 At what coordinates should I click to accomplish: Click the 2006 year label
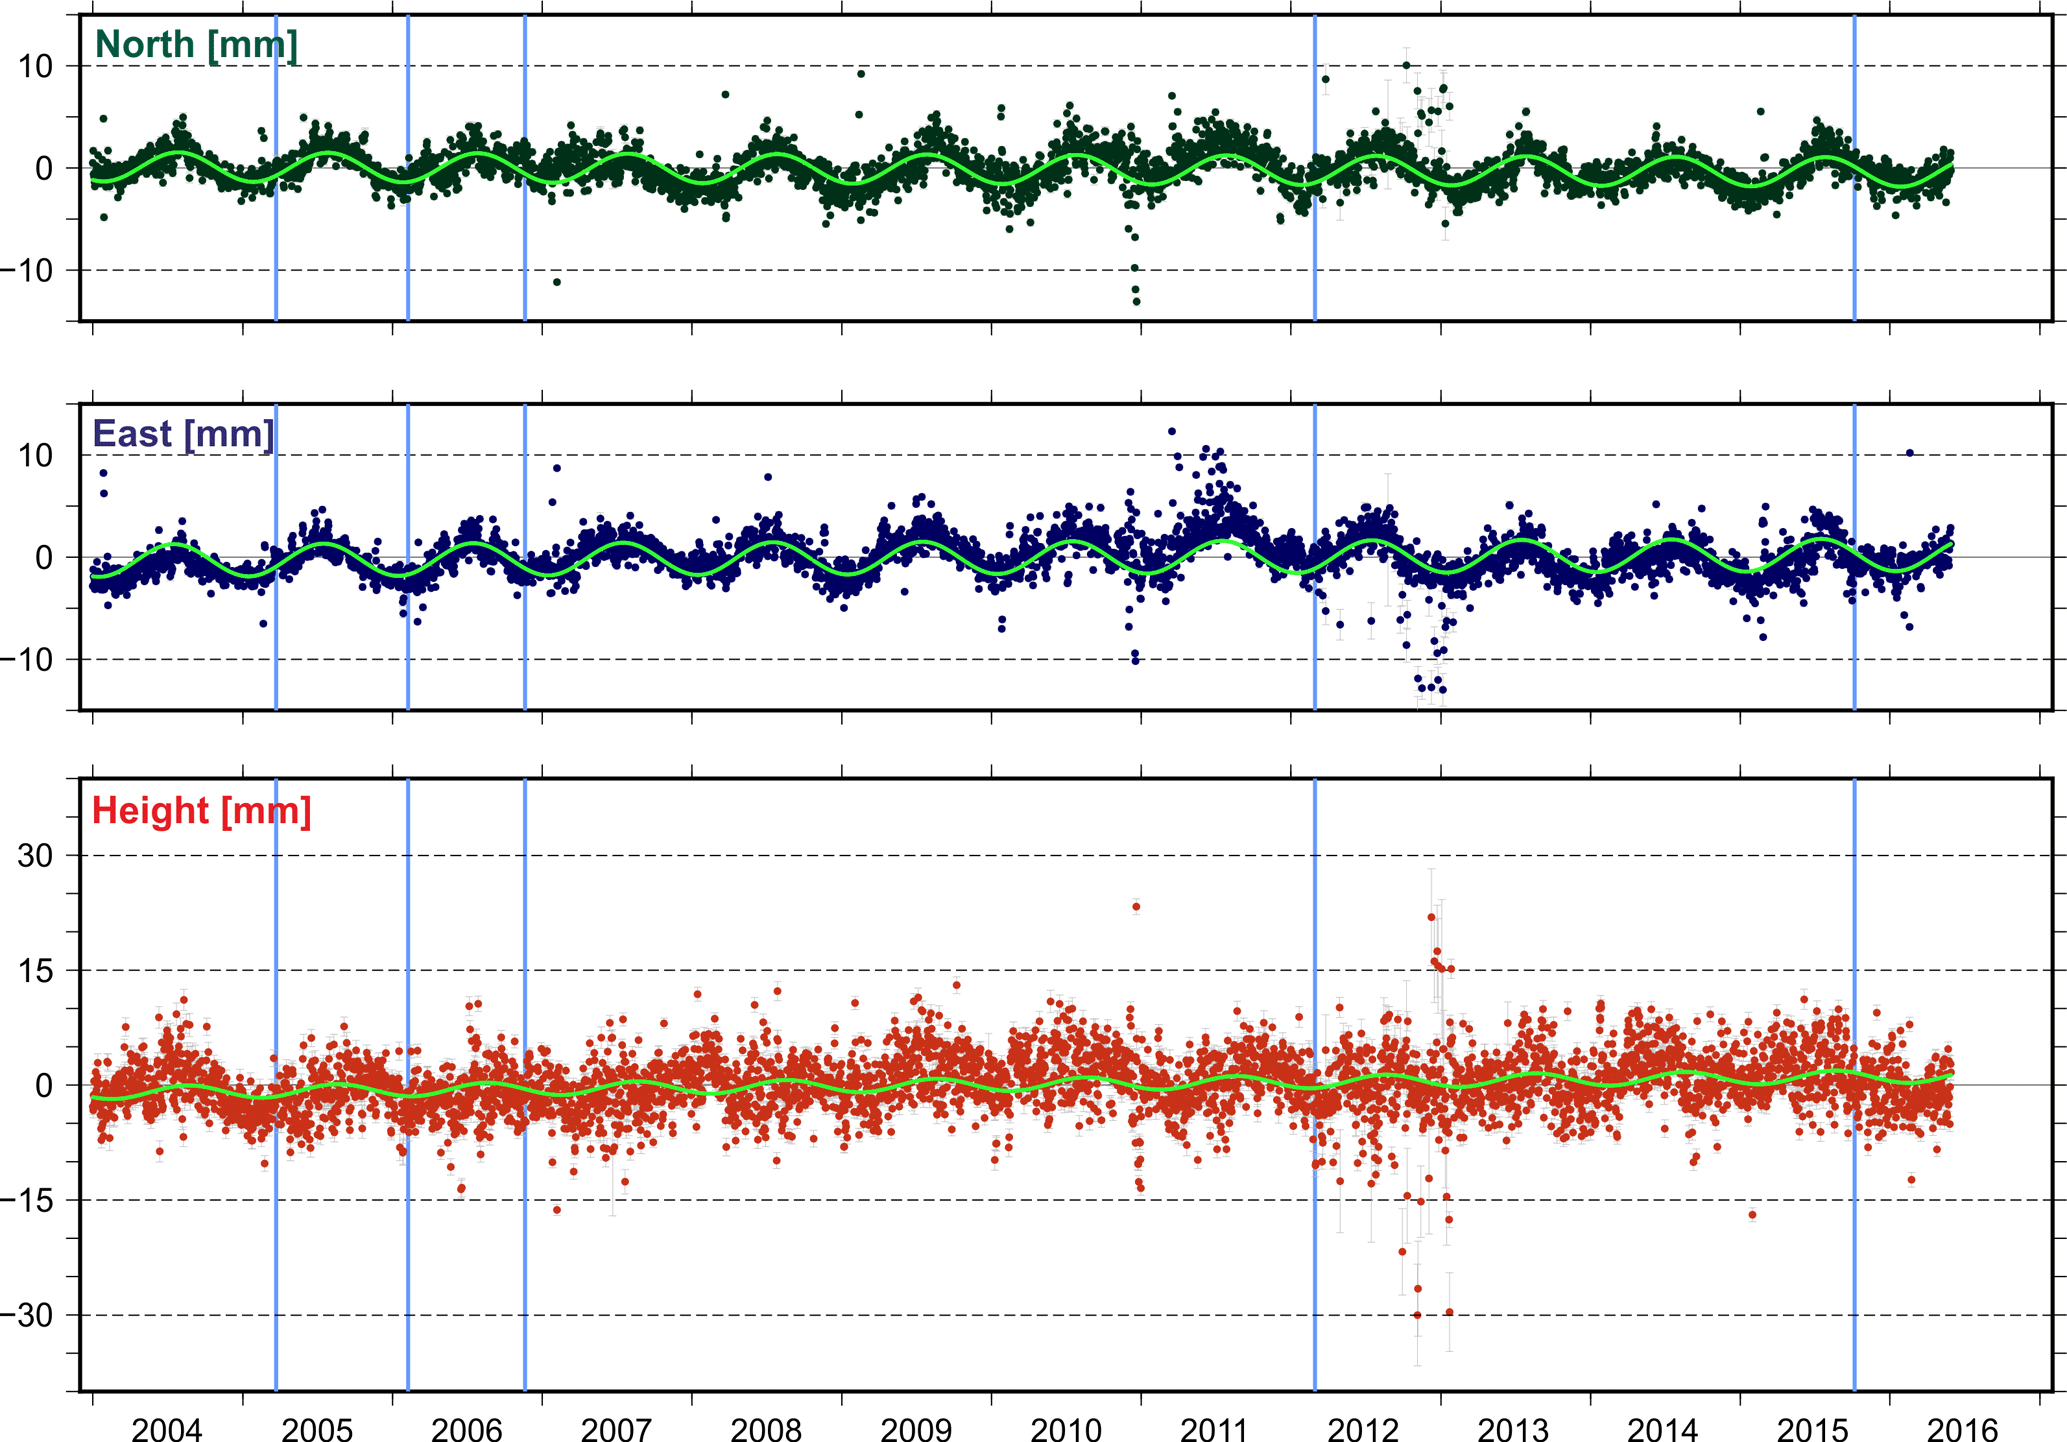point(466,1430)
